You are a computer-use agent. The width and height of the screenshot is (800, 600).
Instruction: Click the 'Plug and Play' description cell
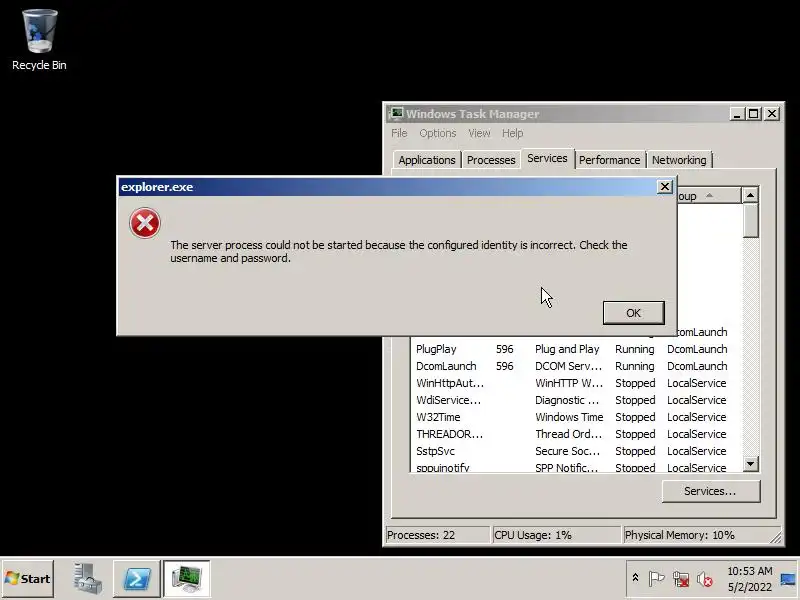[567, 349]
